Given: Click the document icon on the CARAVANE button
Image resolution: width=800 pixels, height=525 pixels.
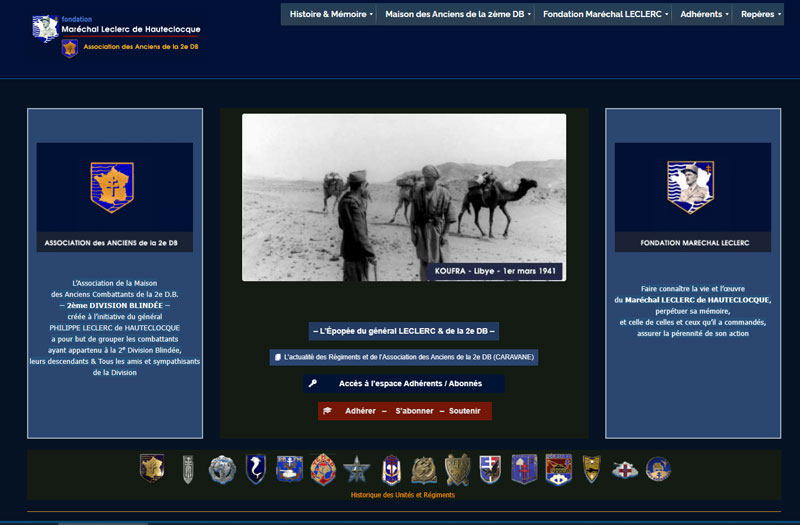Looking at the screenshot, I should point(278,357).
